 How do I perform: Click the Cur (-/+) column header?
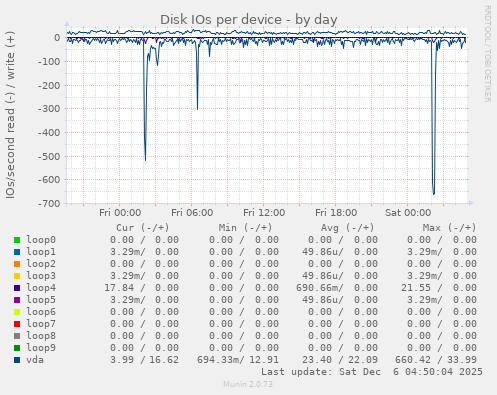143,228
